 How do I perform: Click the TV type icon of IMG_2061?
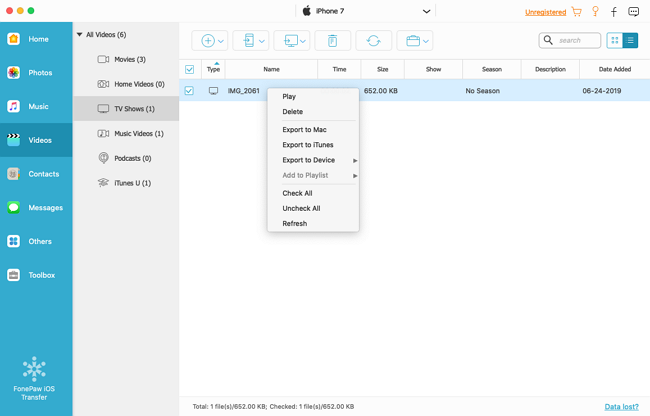tap(213, 91)
